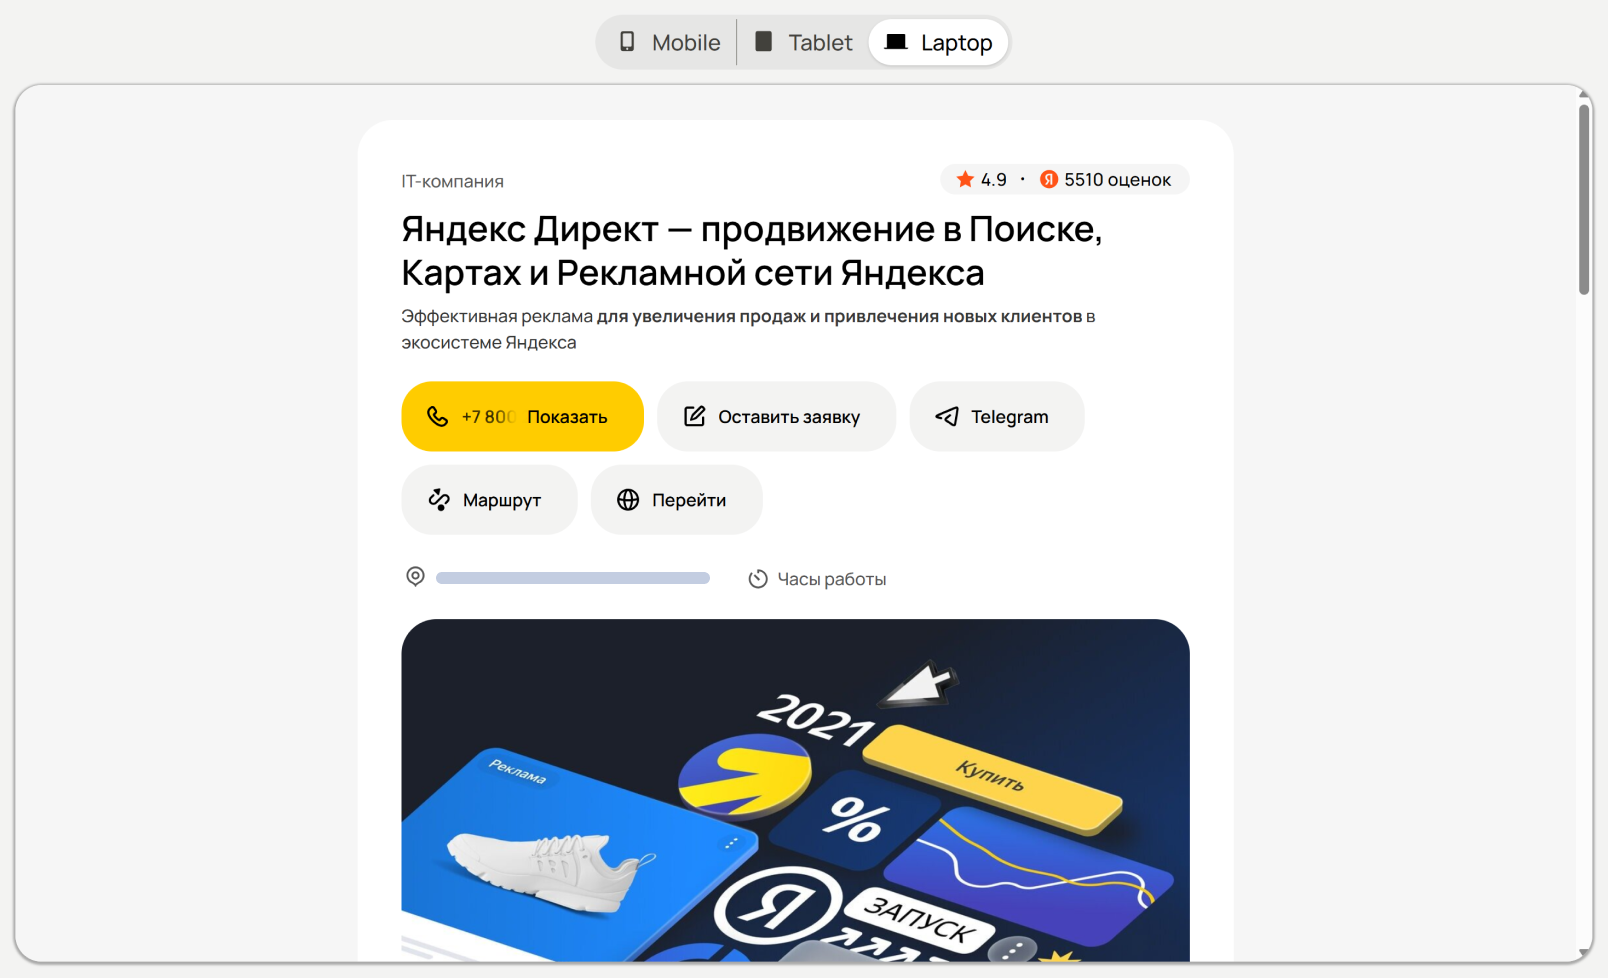Click the phone handset icon

(x=438, y=416)
